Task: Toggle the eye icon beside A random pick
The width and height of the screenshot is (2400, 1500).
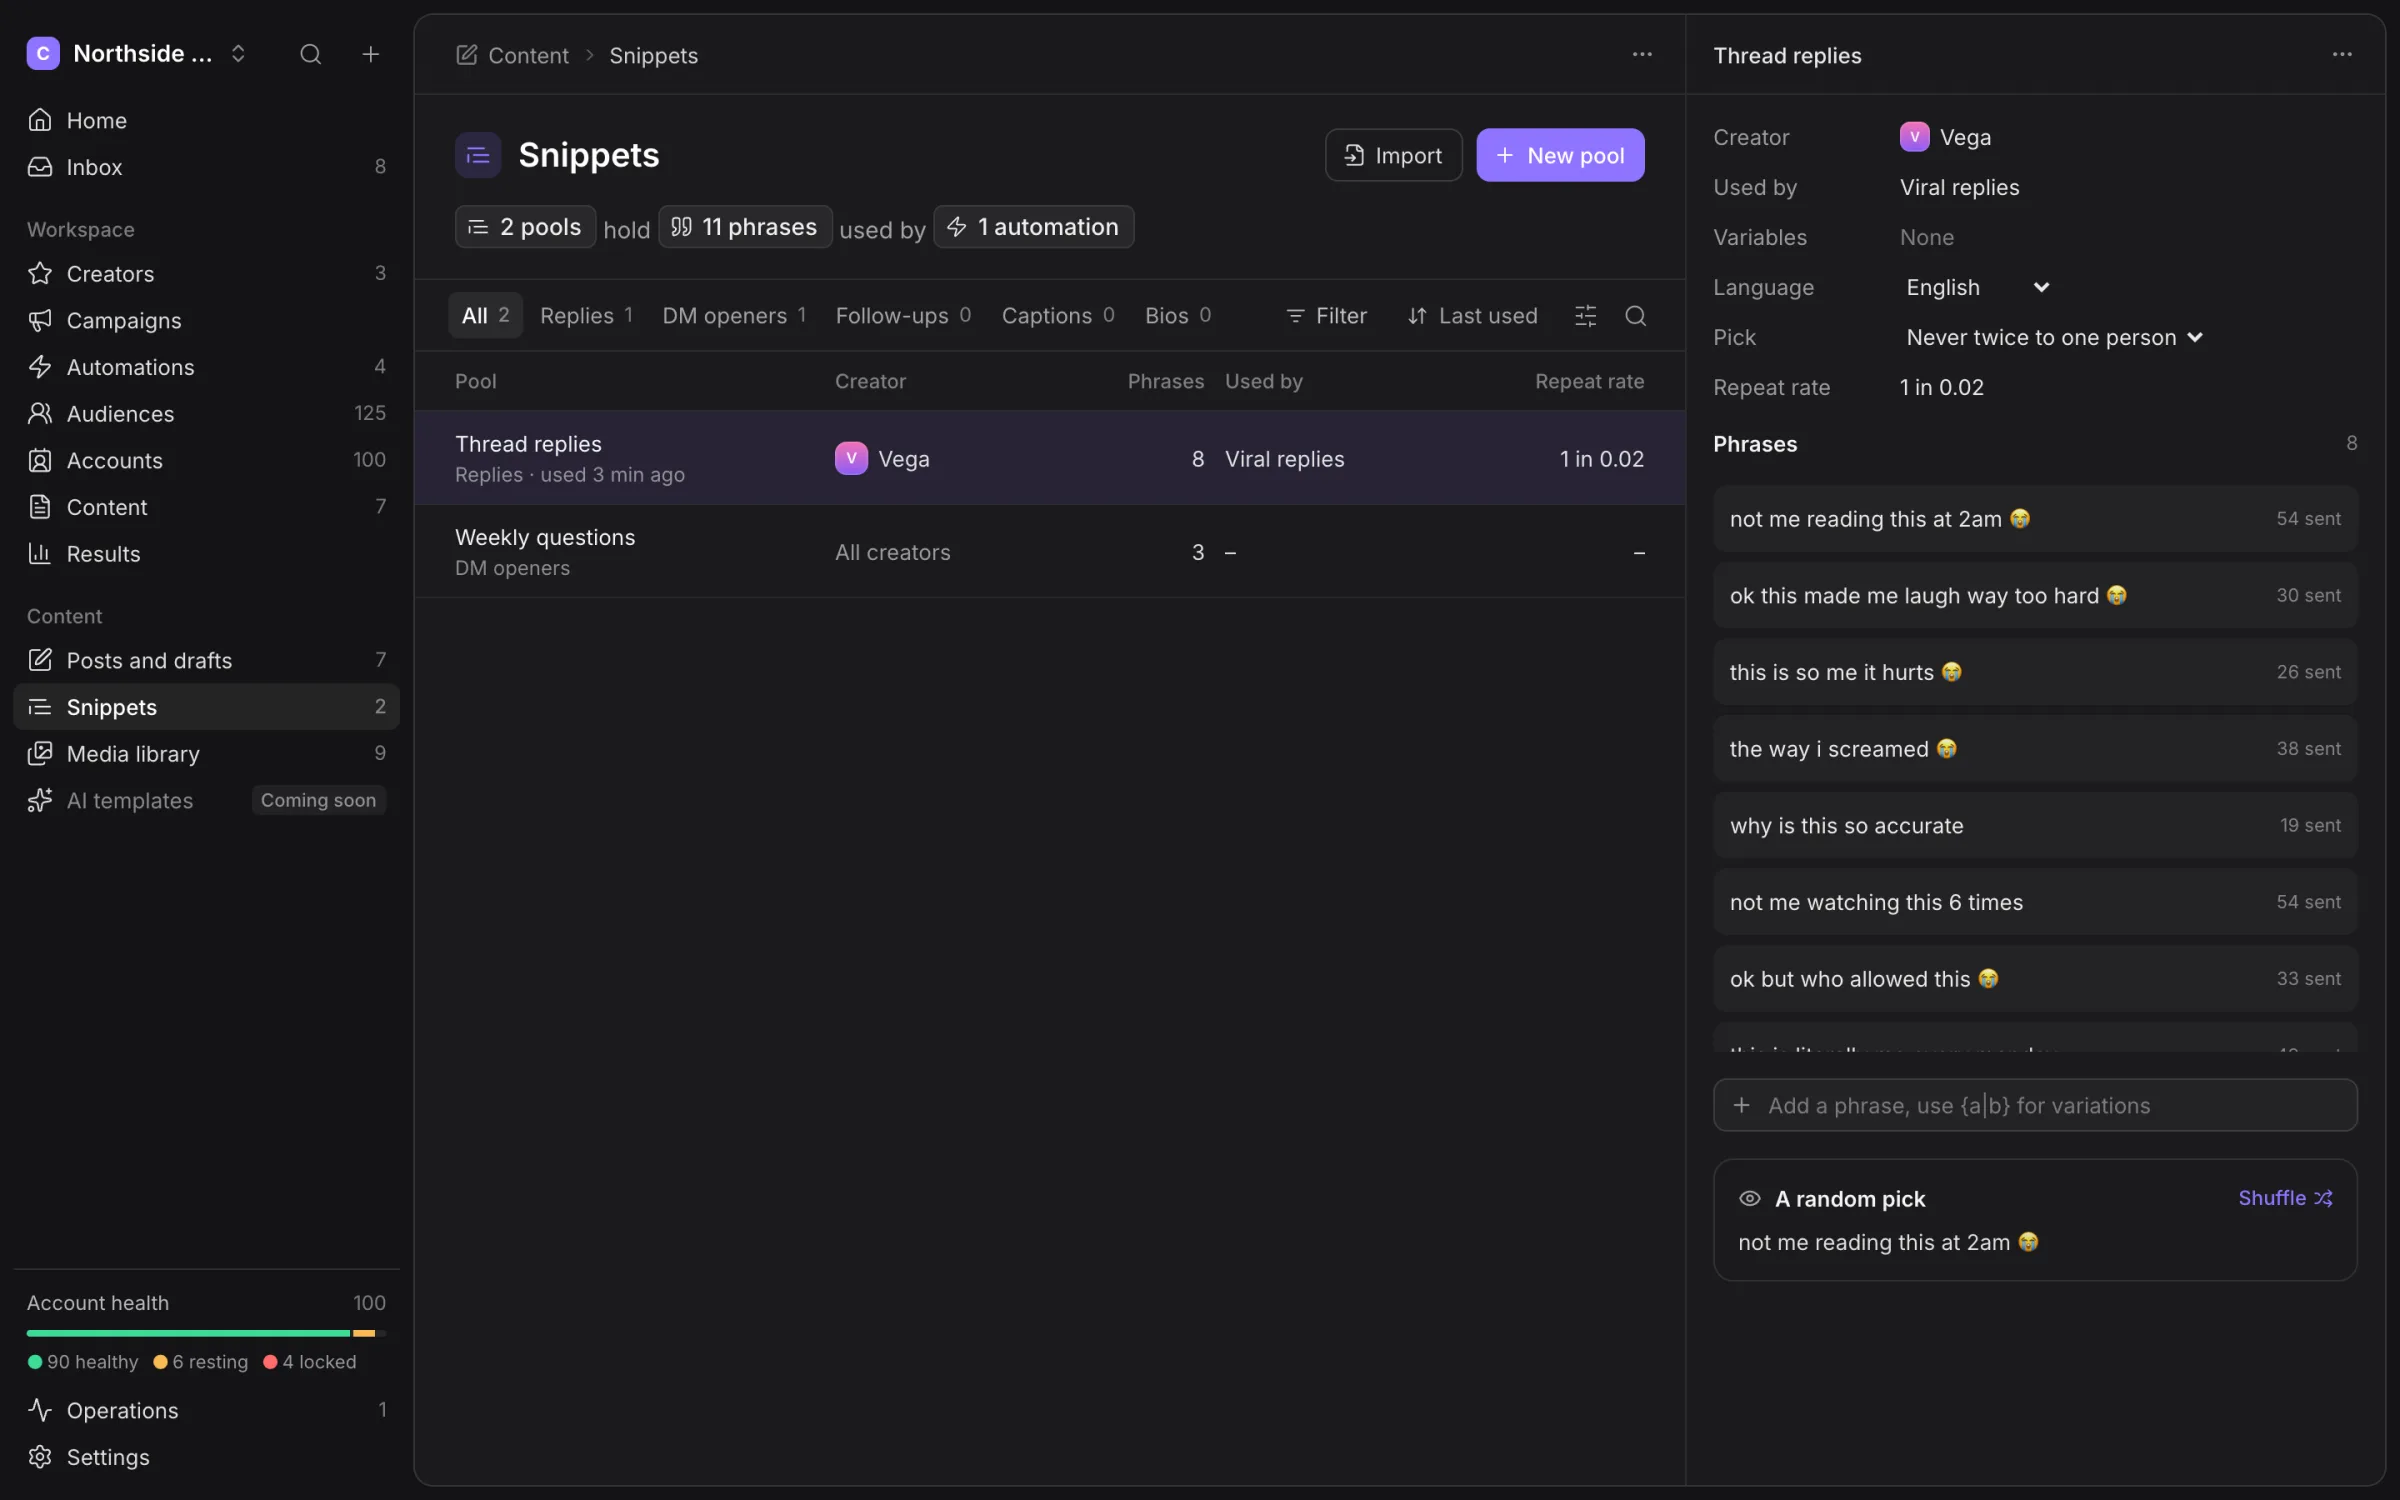Action: 1750,1198
